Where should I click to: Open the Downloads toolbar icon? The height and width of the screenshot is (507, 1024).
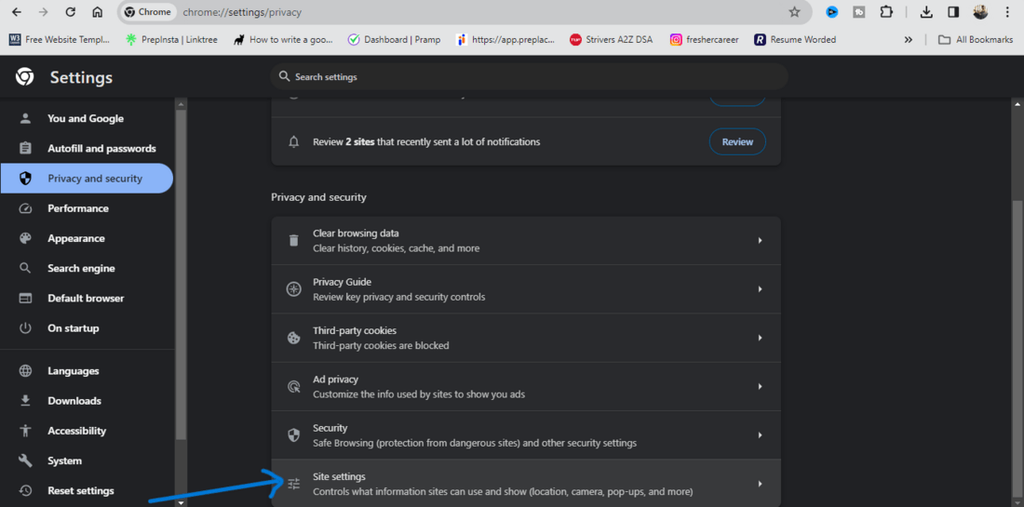pyautogui.click(x=926, y=12)
